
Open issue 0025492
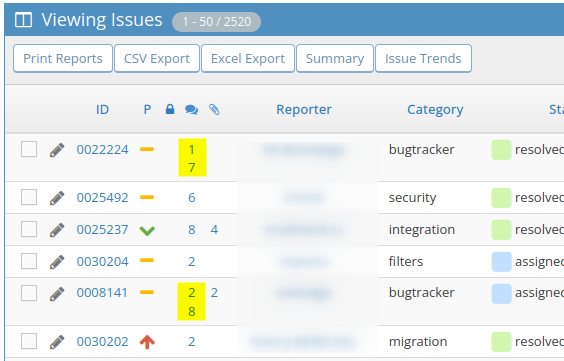tap(103, 197)
